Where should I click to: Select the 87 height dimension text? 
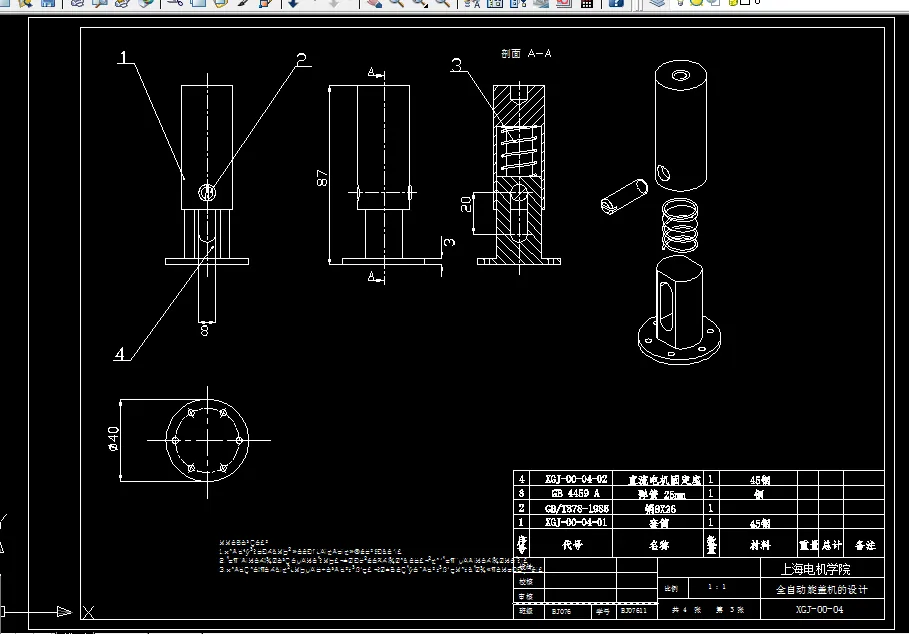(x=322, y=178)
